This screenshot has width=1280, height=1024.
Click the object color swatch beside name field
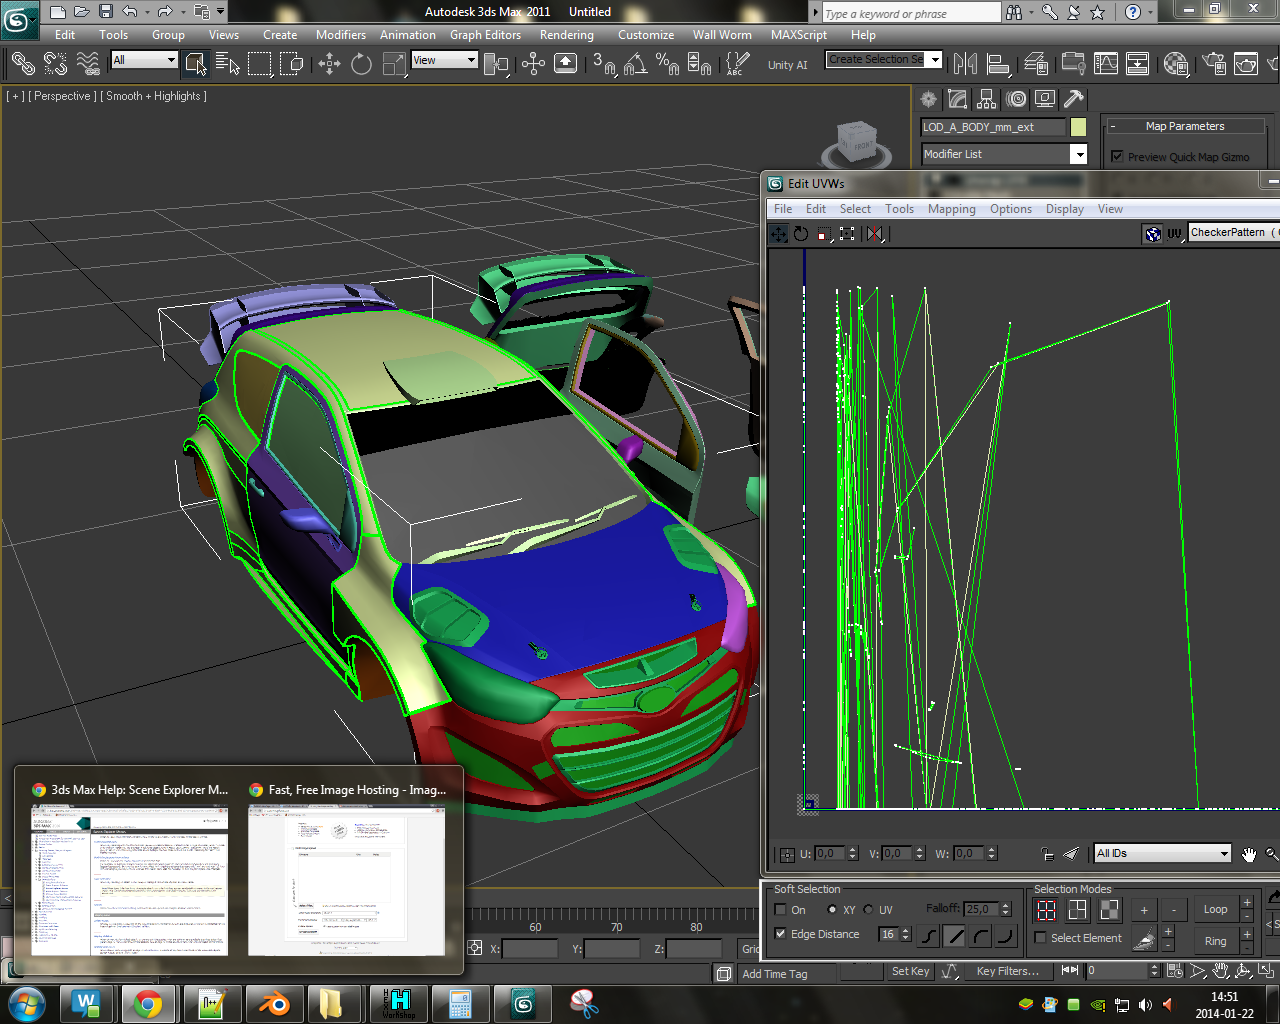(x=1078, y=127)
